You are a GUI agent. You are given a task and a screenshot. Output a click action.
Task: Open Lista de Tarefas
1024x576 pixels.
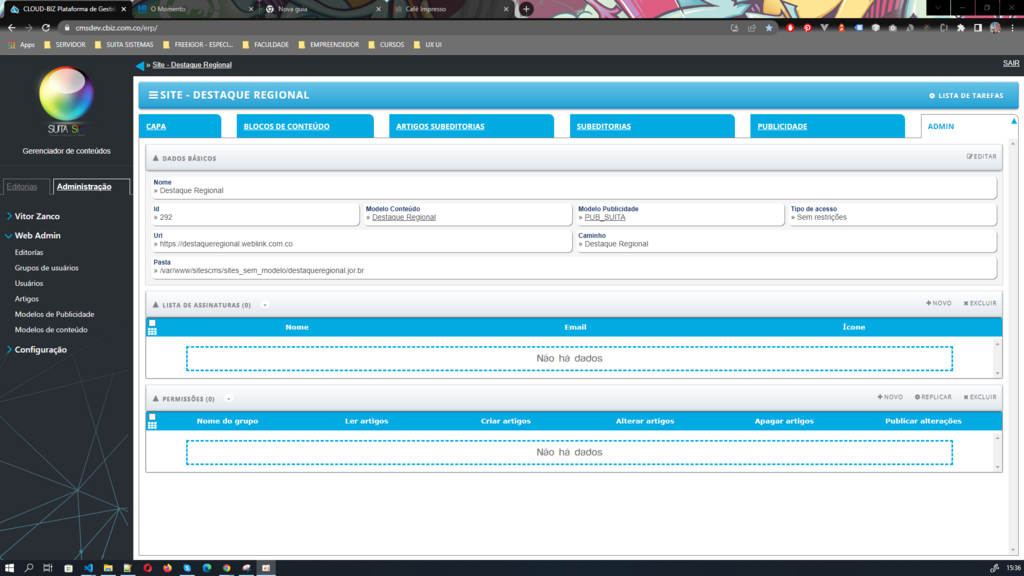point(966,96)
